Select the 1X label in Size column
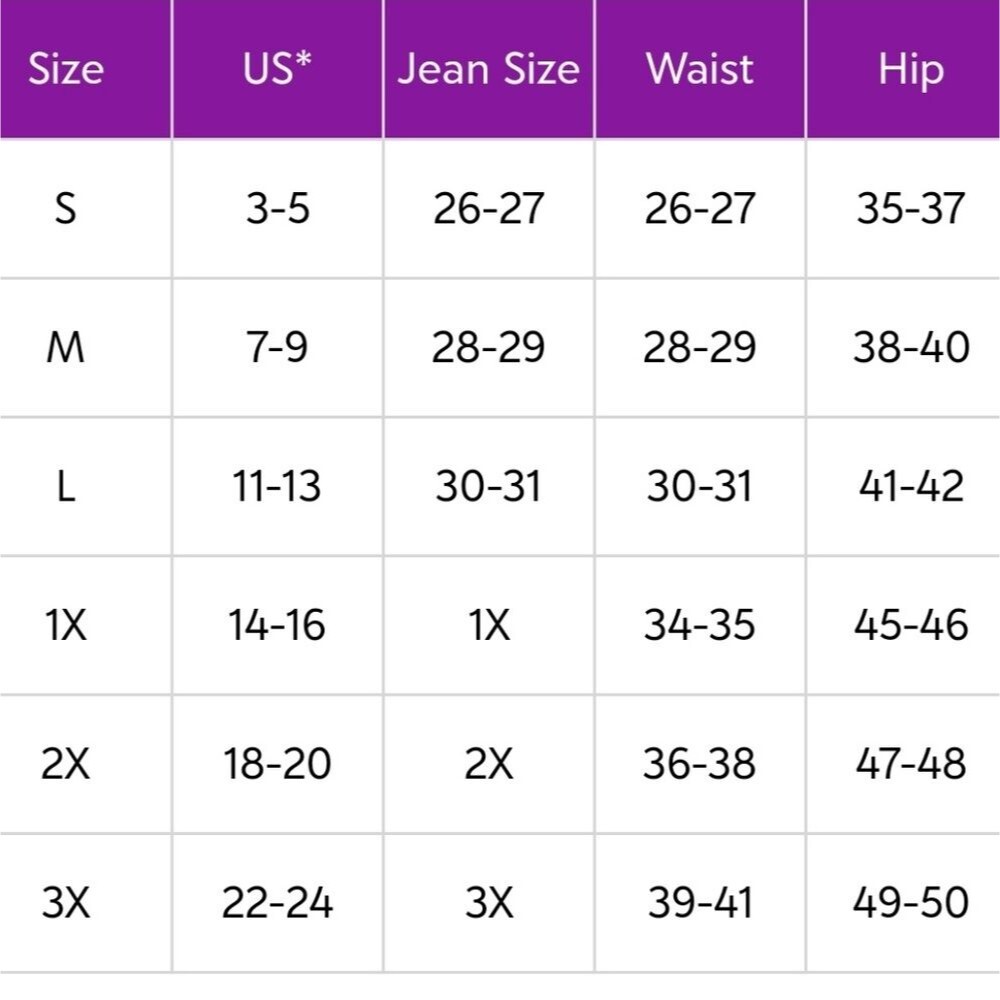 click(66, 624)
